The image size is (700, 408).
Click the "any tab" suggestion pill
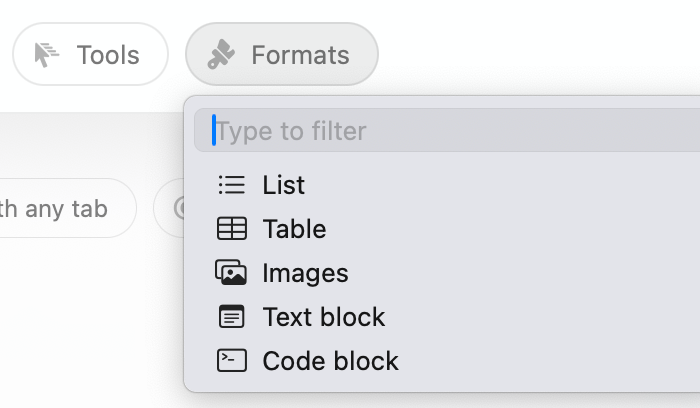(x=67, y=208)
